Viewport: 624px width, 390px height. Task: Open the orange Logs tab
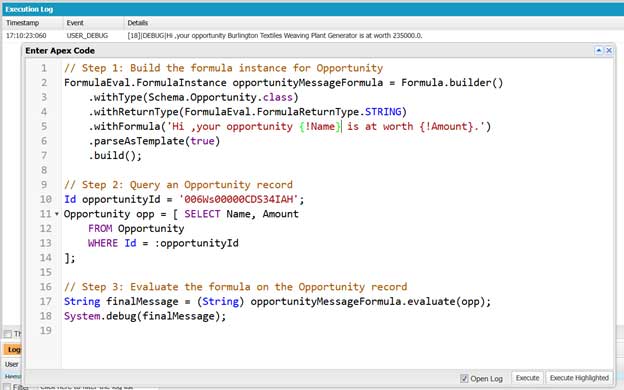pos(13,349)
